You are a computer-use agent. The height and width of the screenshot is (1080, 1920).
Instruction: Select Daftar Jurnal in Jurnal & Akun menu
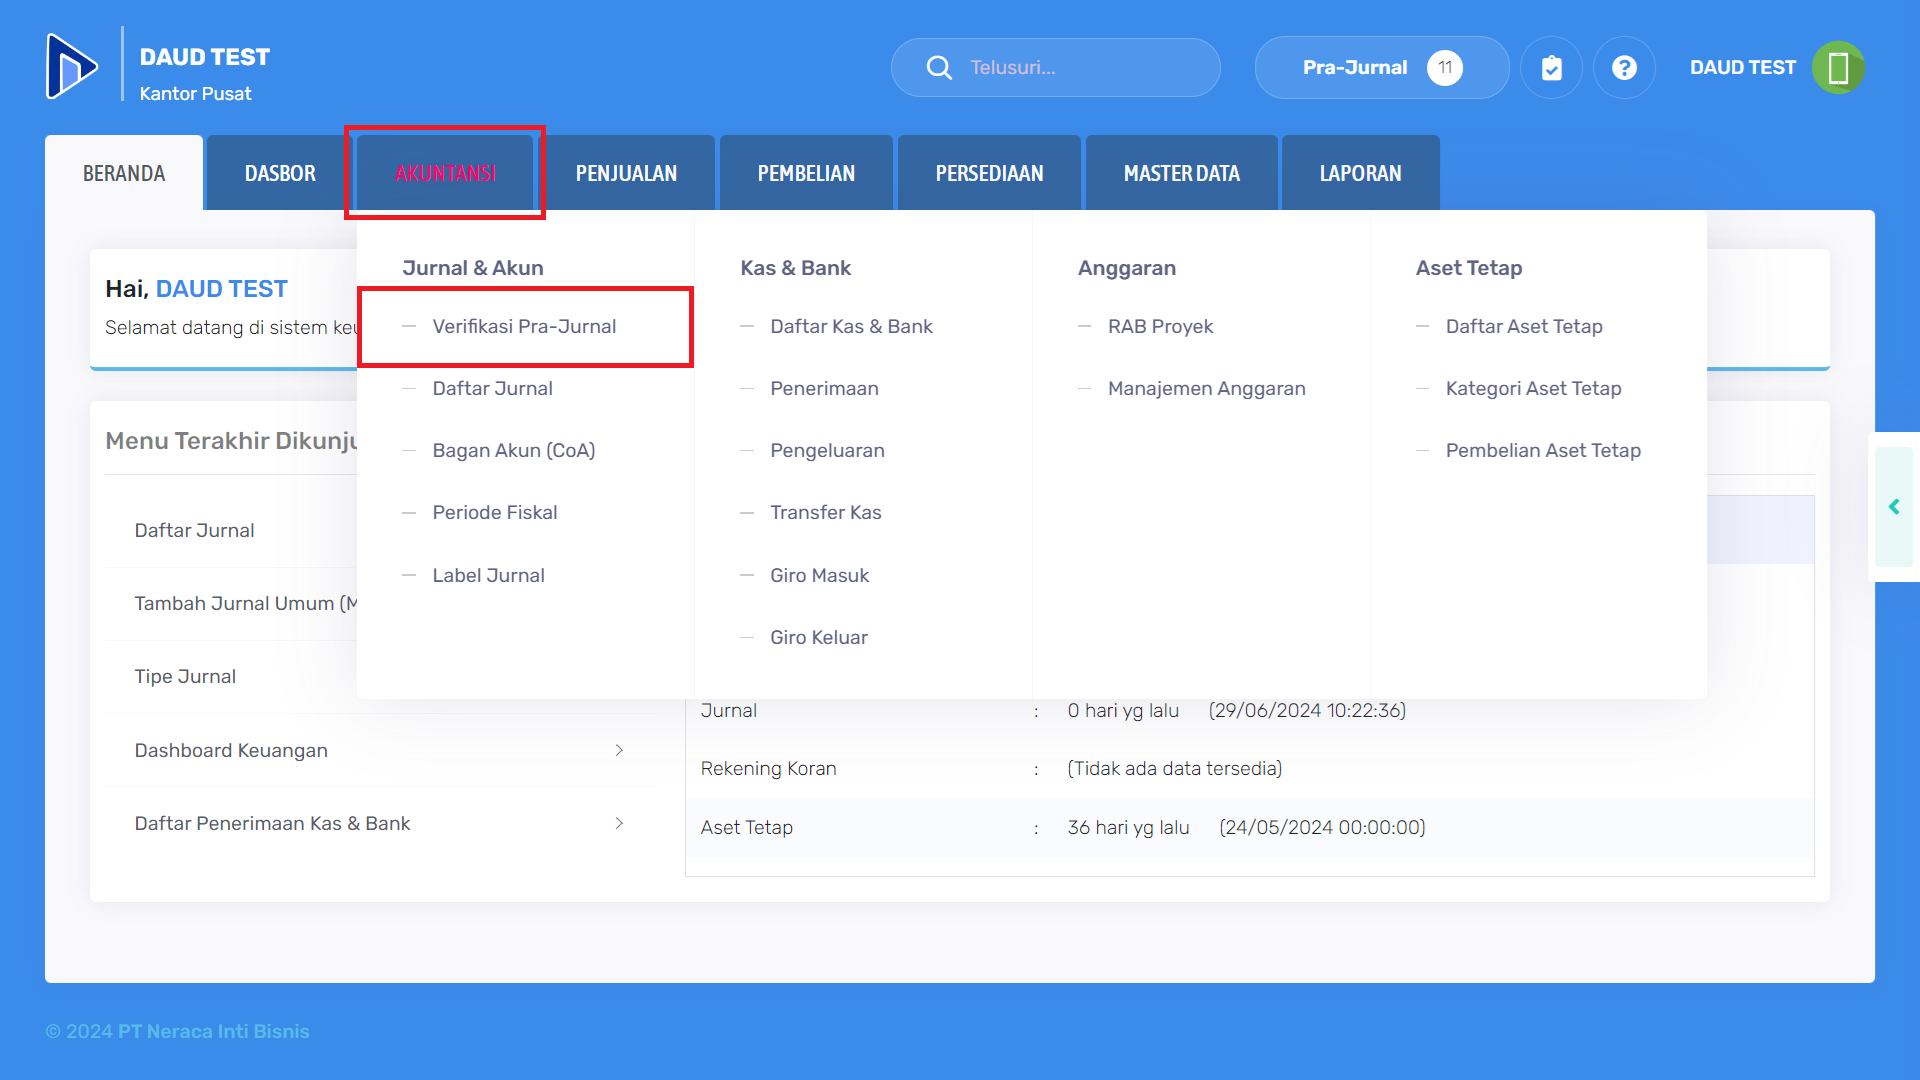click(492, 388)
